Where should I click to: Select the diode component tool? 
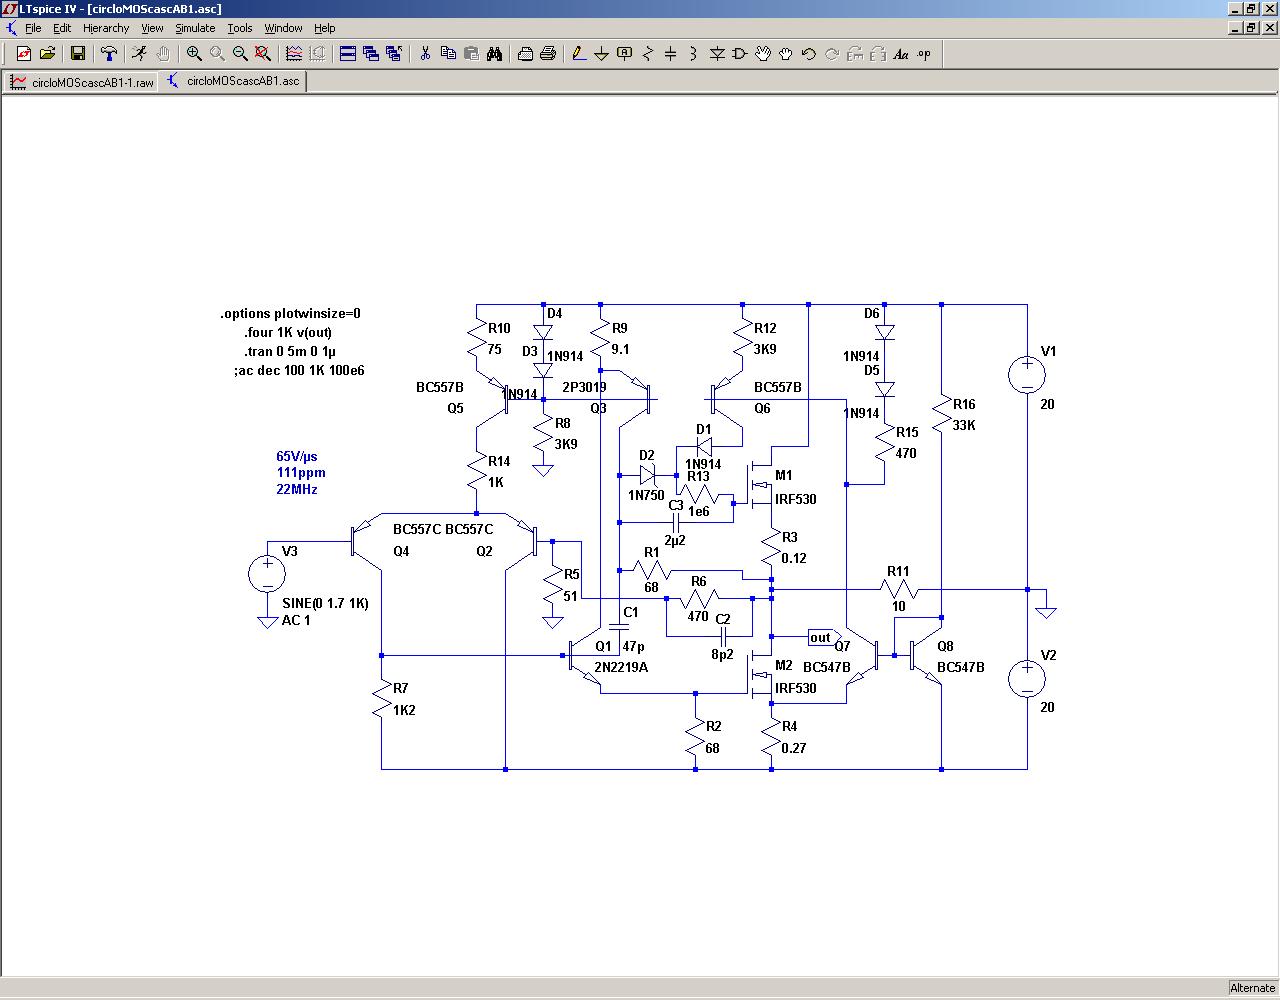tap(717, 54)
